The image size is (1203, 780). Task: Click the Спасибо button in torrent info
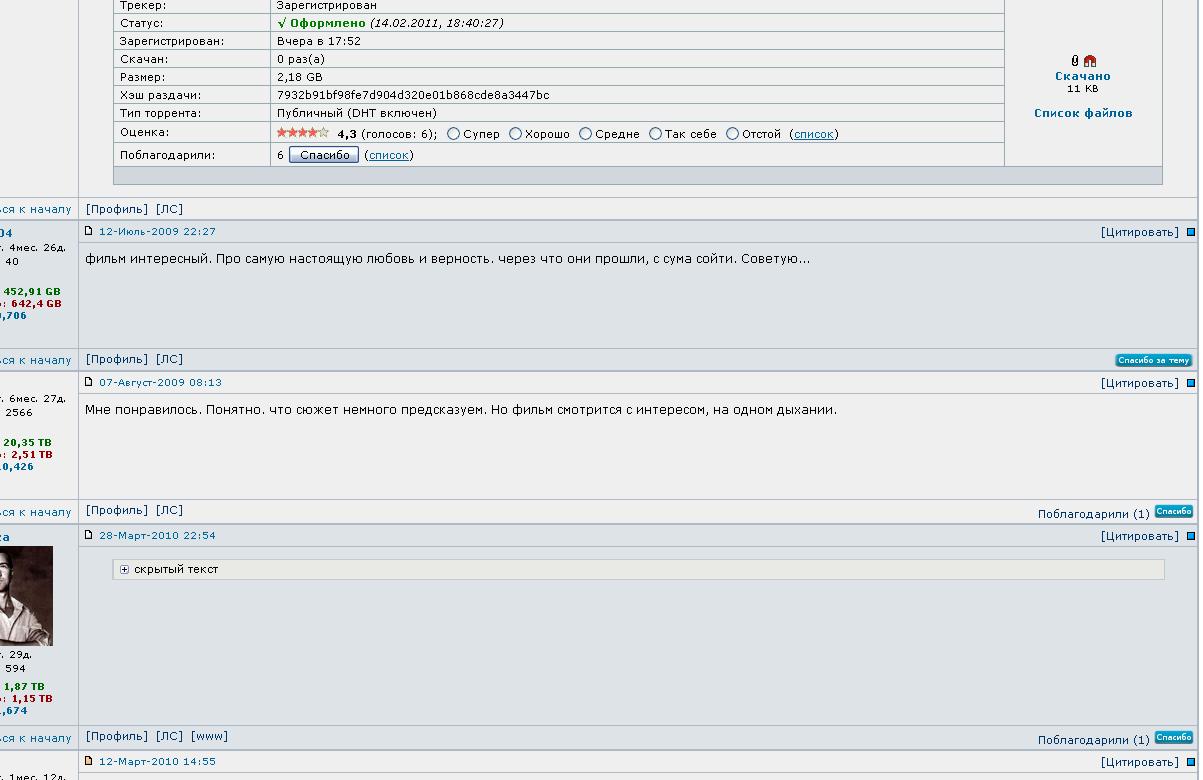[324, 155]
